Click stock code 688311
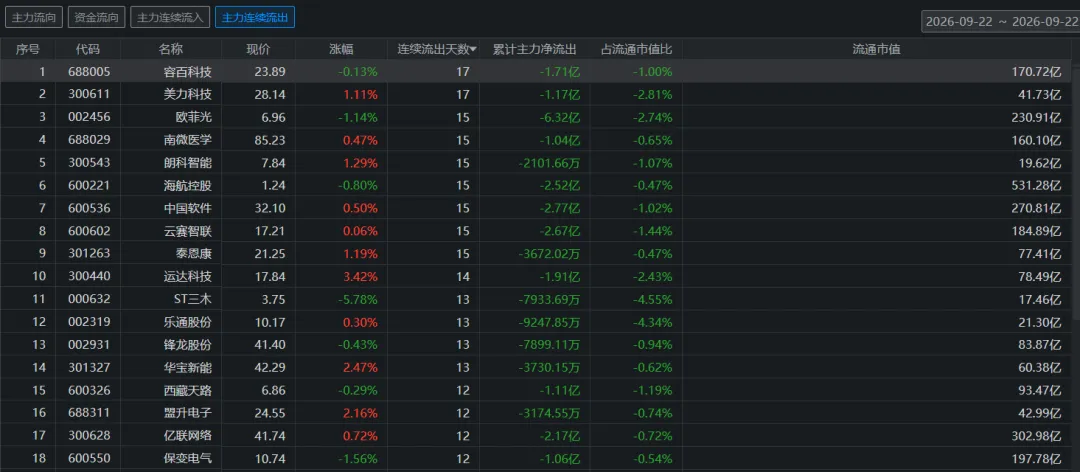Image resolution: width=1080 pixels, height=472 pixels. (89, 413)
